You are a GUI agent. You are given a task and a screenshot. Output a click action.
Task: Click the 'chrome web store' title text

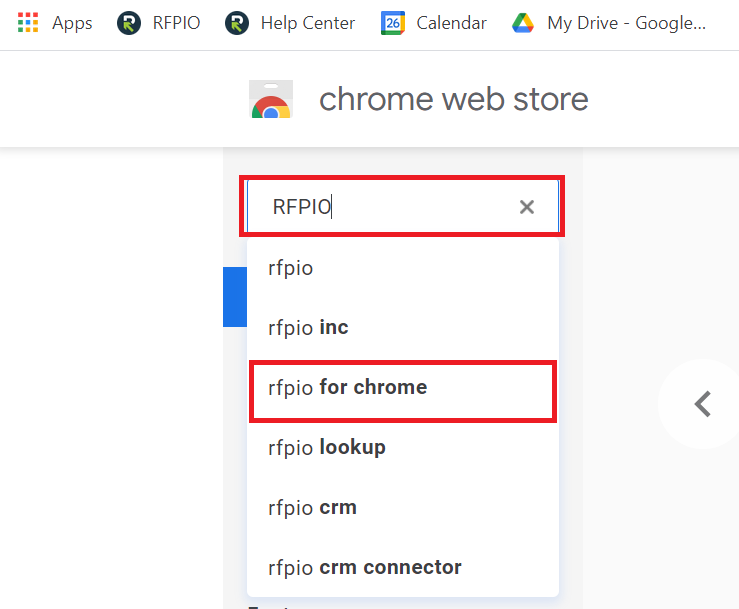pos(454,99)
